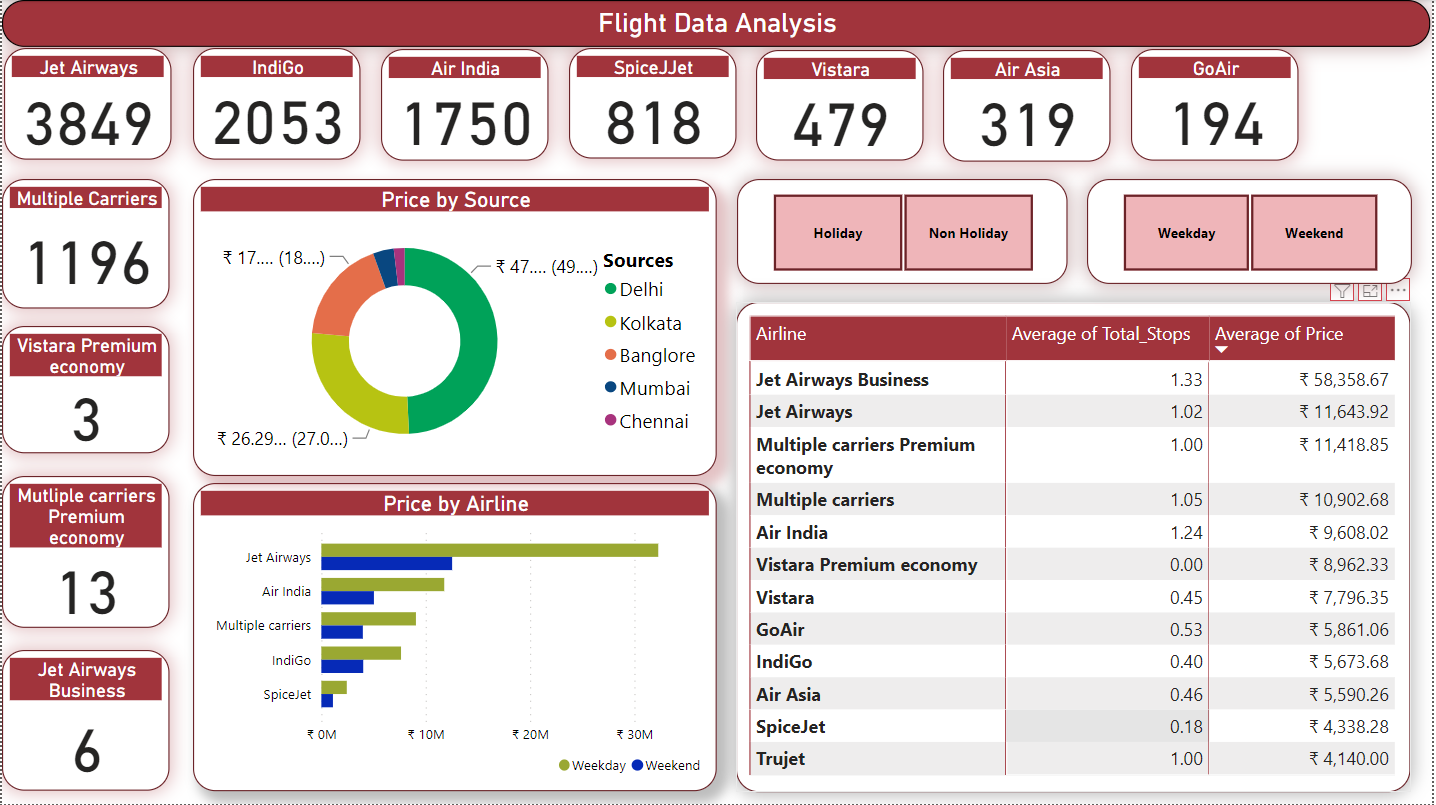The width and height of the screenshot is (1436, 805).
Task: Click the filter funnel icon above the table
Action: 1342,291
